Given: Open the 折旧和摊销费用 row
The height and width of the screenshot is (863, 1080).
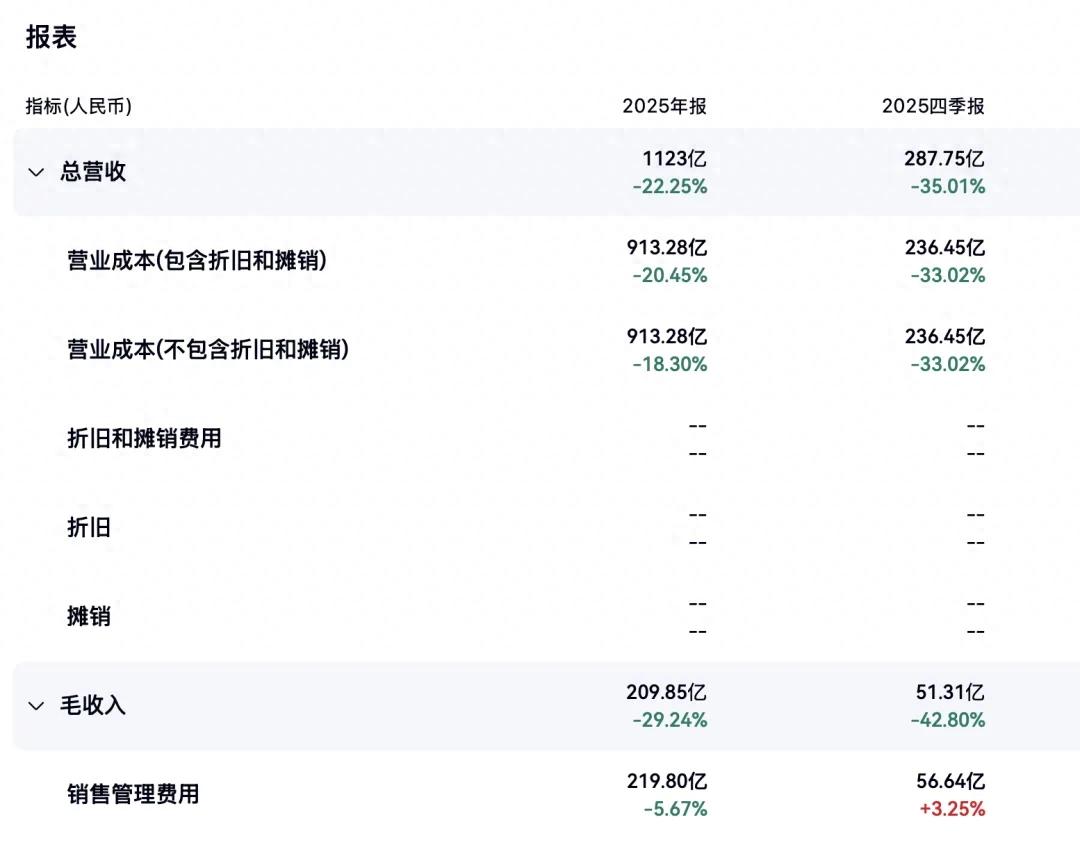Looking at the screenshot, I should point(144,439).
